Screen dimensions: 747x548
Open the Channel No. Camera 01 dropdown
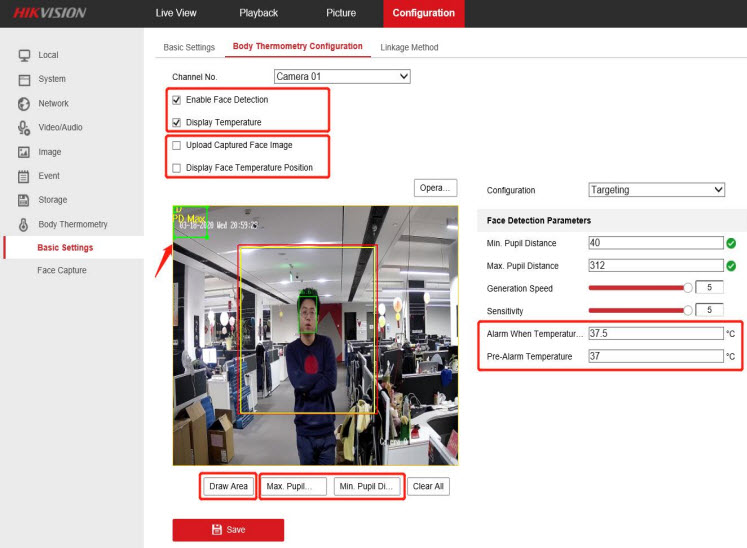(342, 76)
